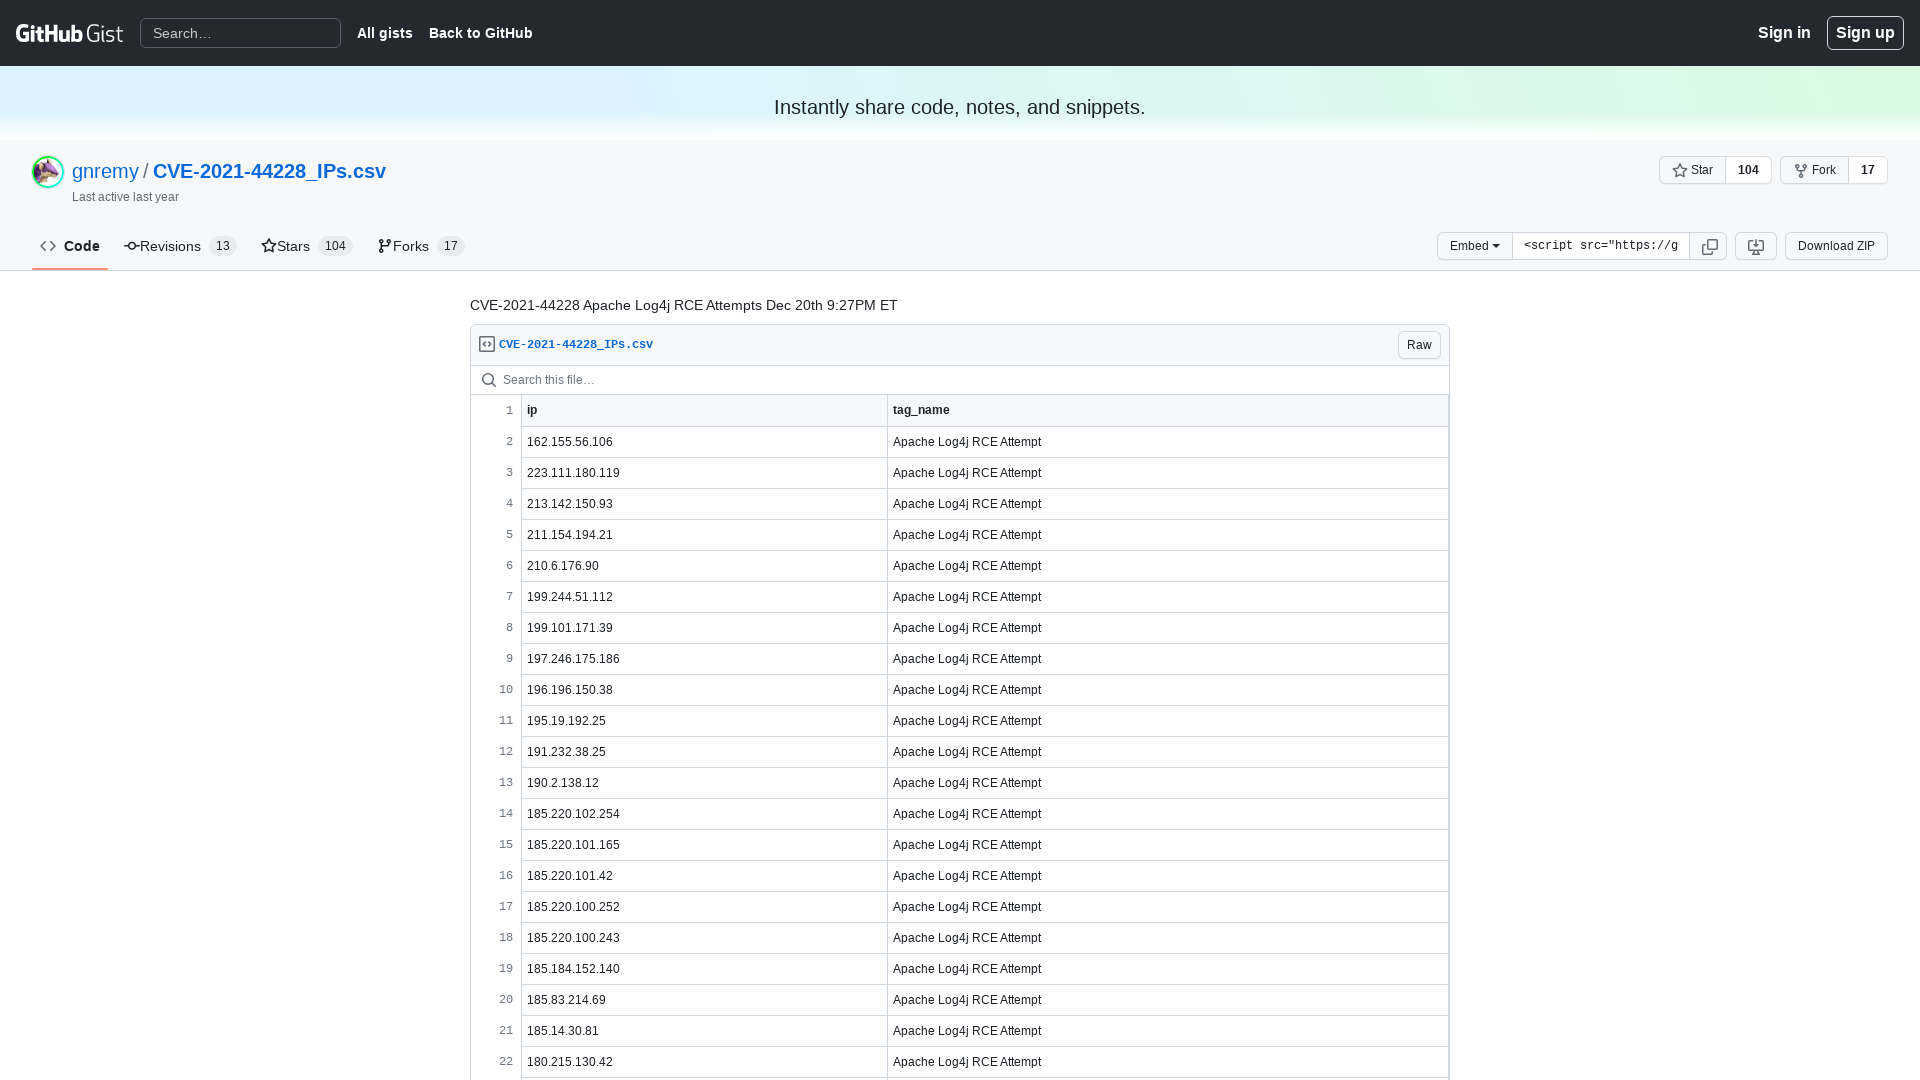Select IP cell 190.2.138.12
This screenshot has height=1080, width=1920.
tap(704, 783)
